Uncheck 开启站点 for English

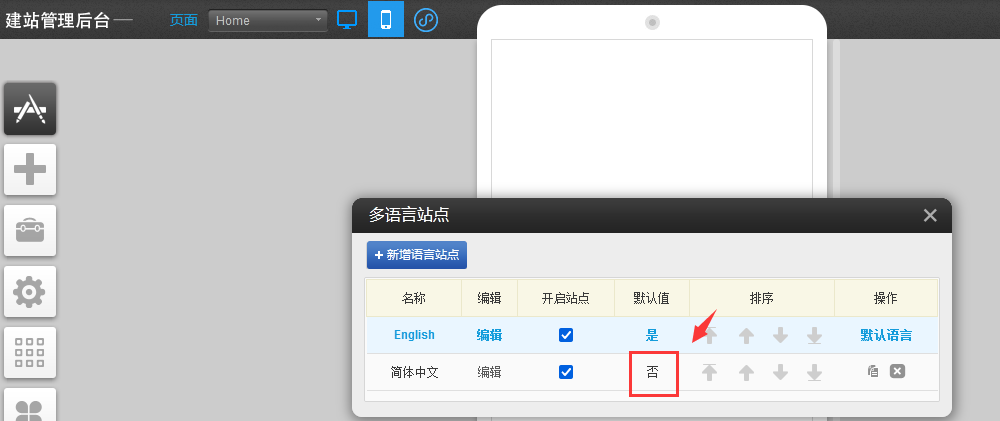pyautogui.click(x=566, y=335)
